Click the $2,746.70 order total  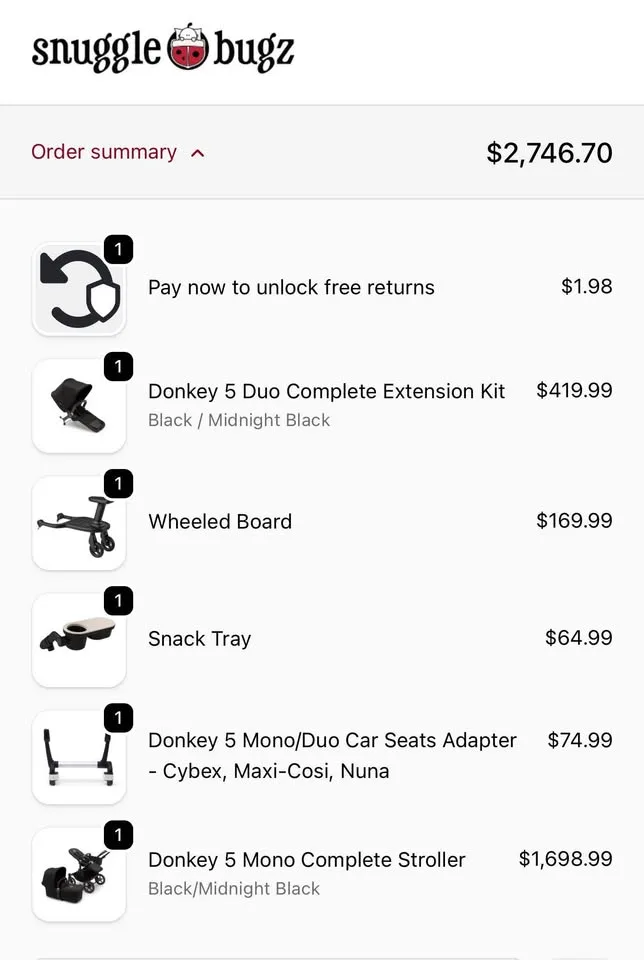549,152
